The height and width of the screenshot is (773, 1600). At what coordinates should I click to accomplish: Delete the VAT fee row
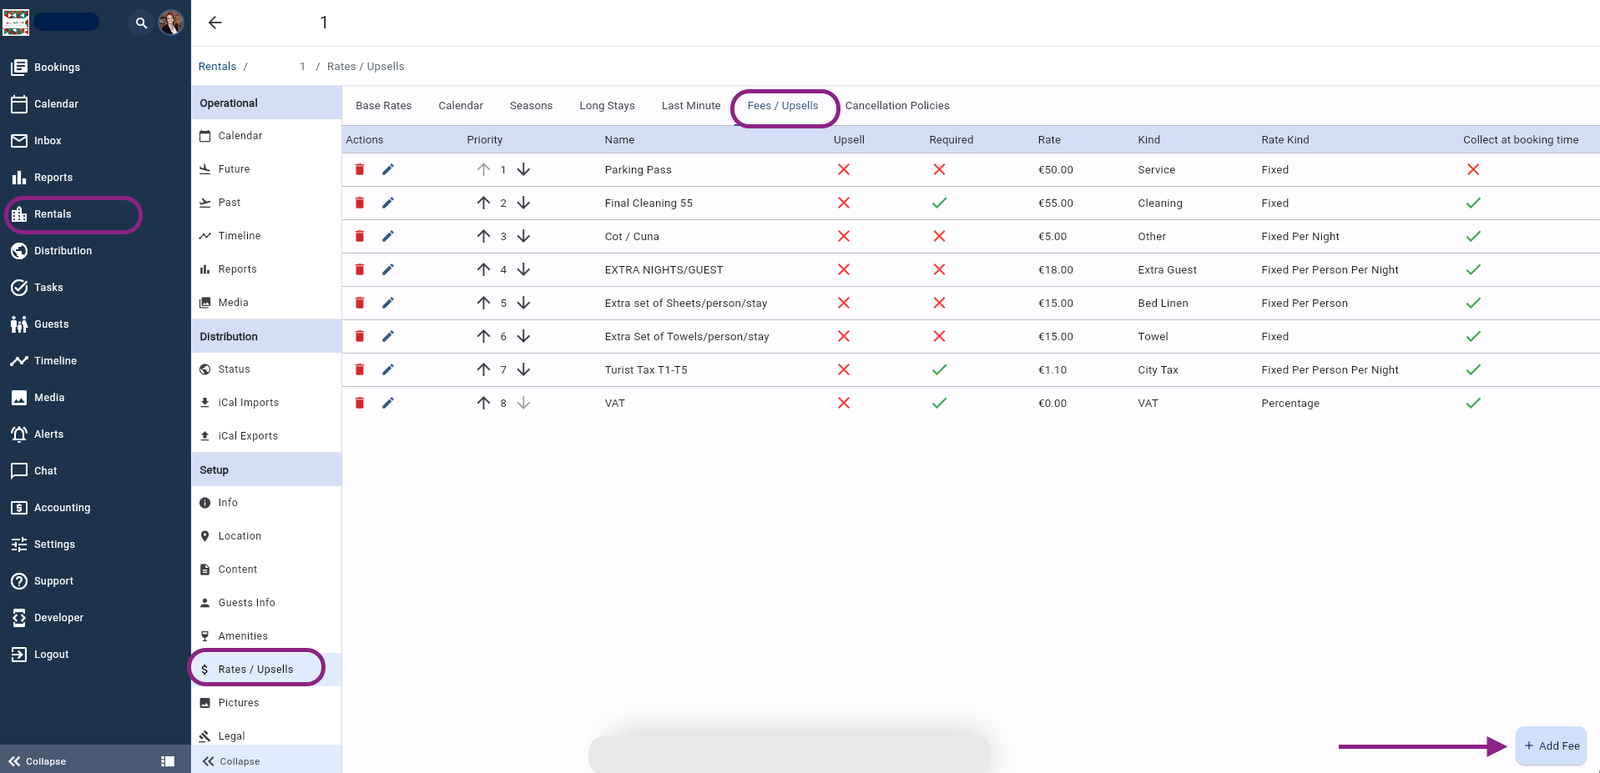point(360,403)
